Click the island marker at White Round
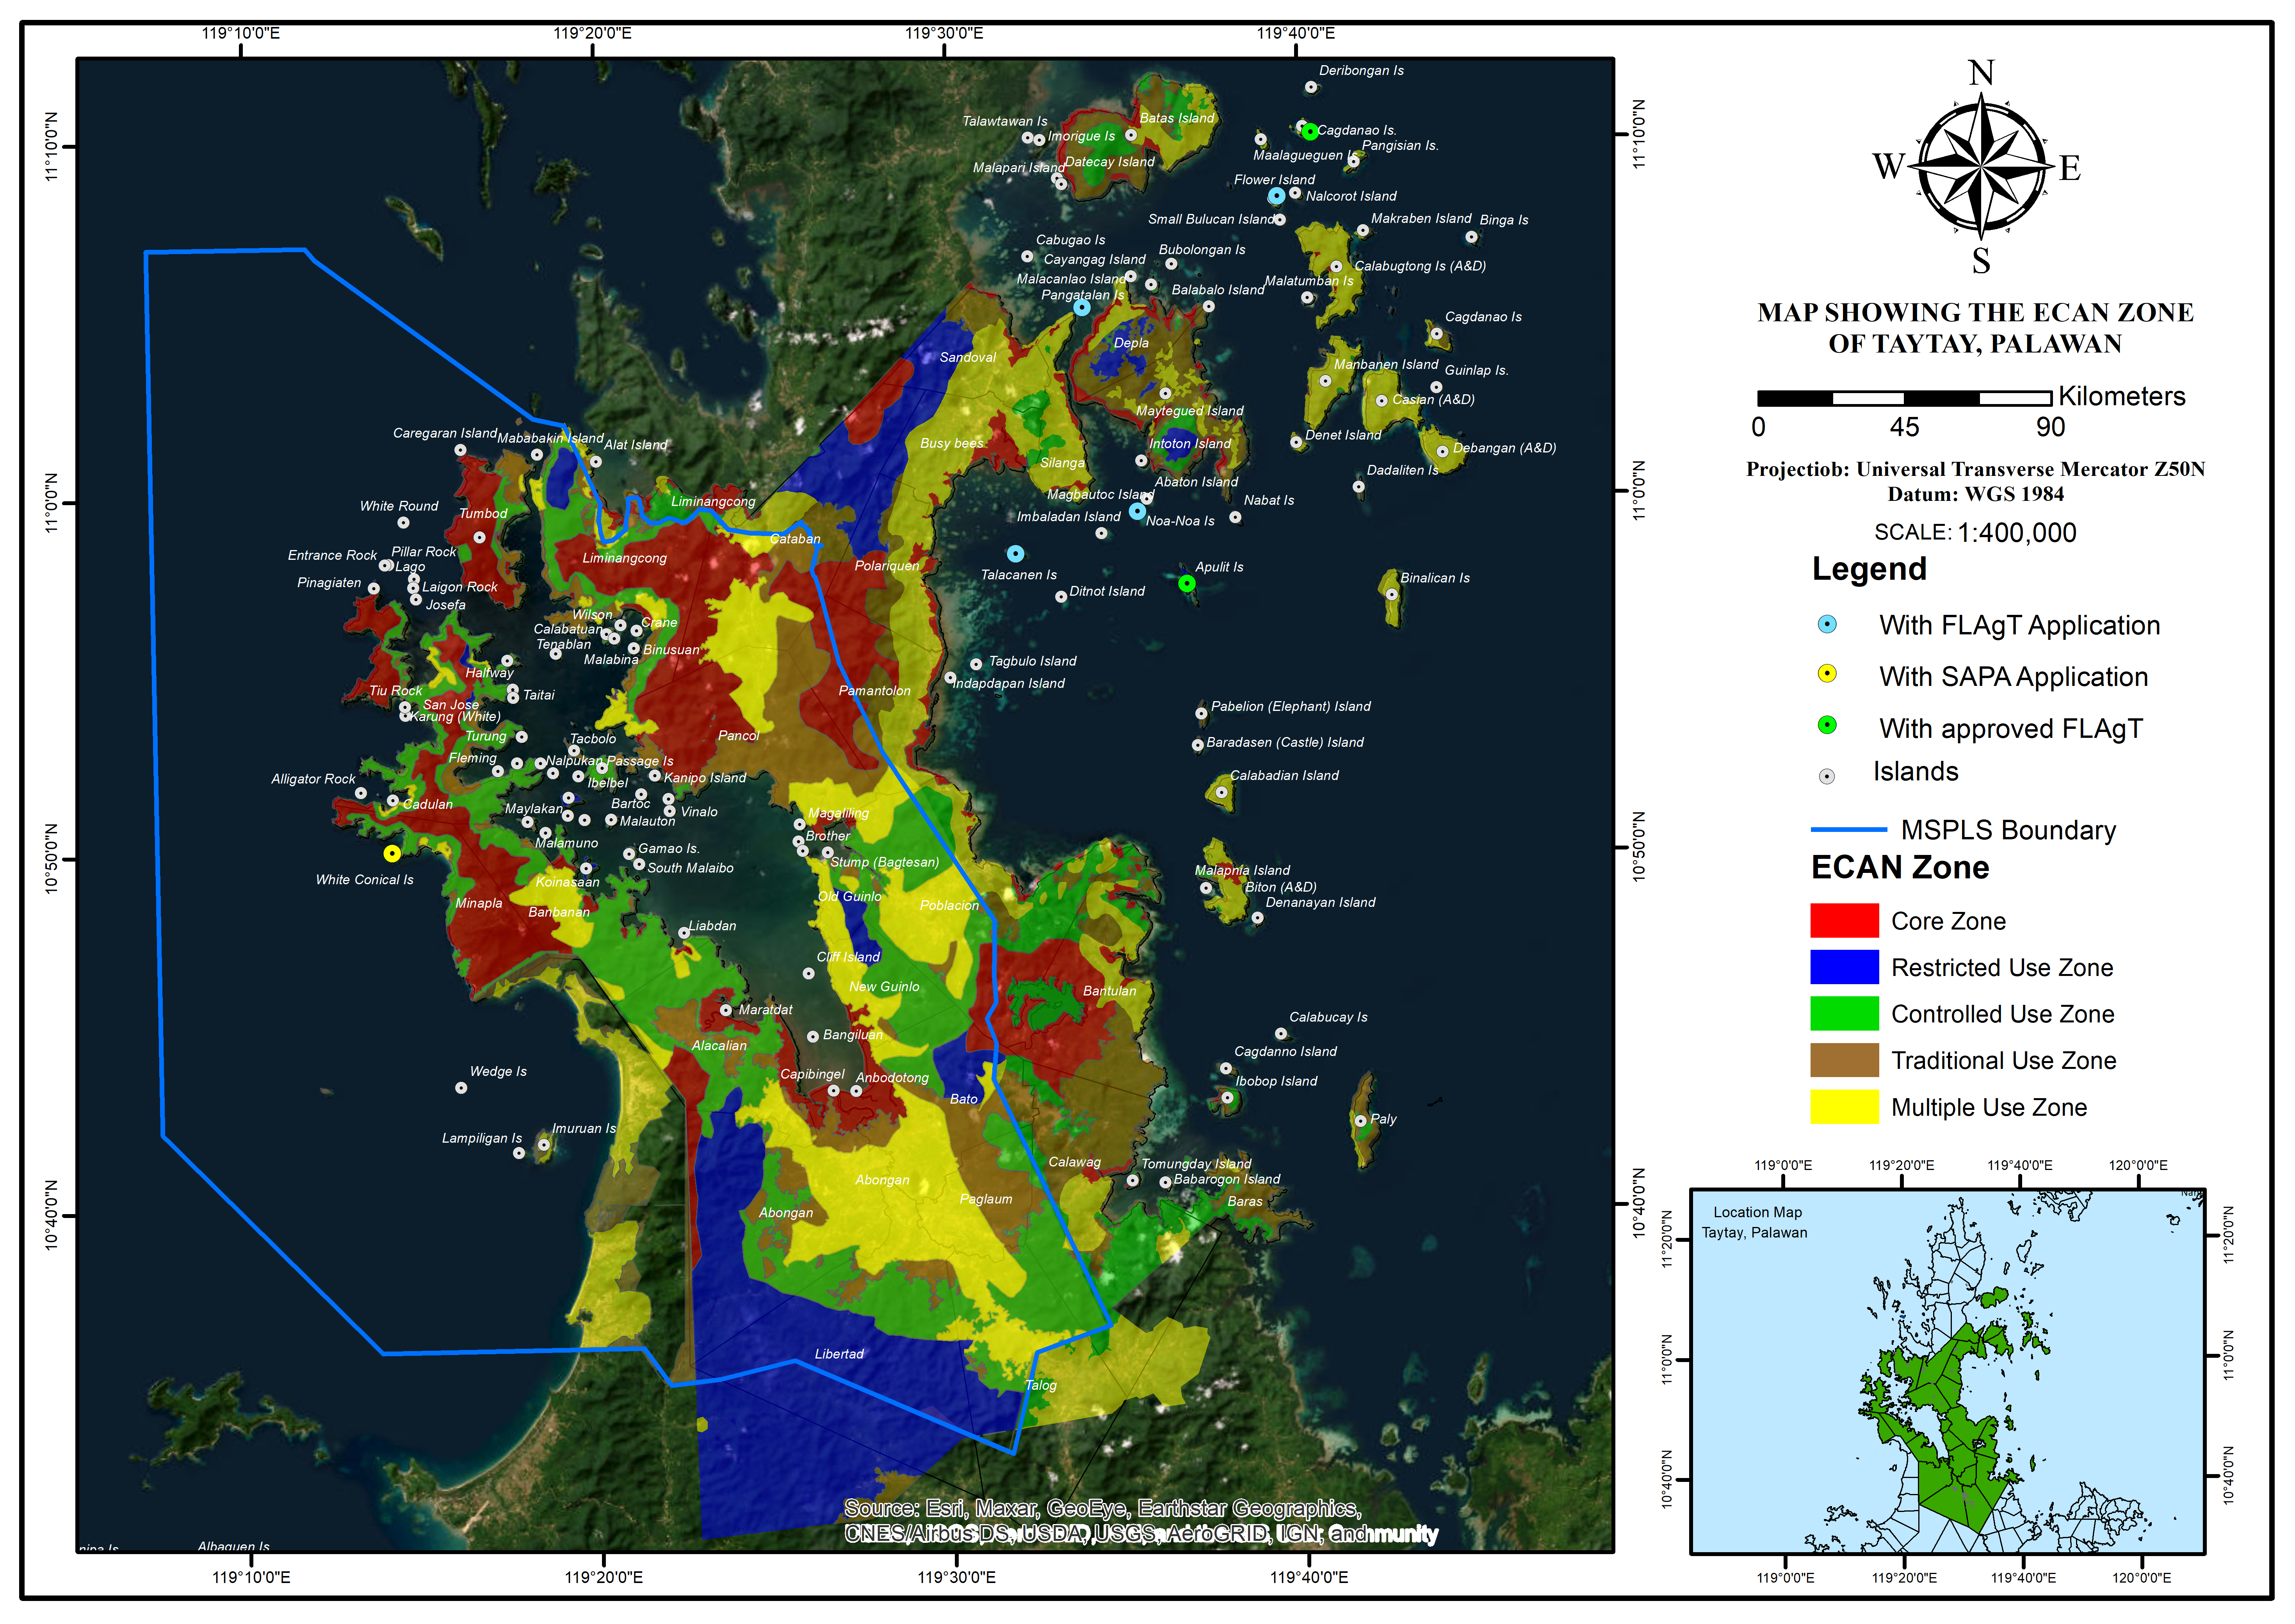This screenshot has width=2295, height=1624. point(403,522)
